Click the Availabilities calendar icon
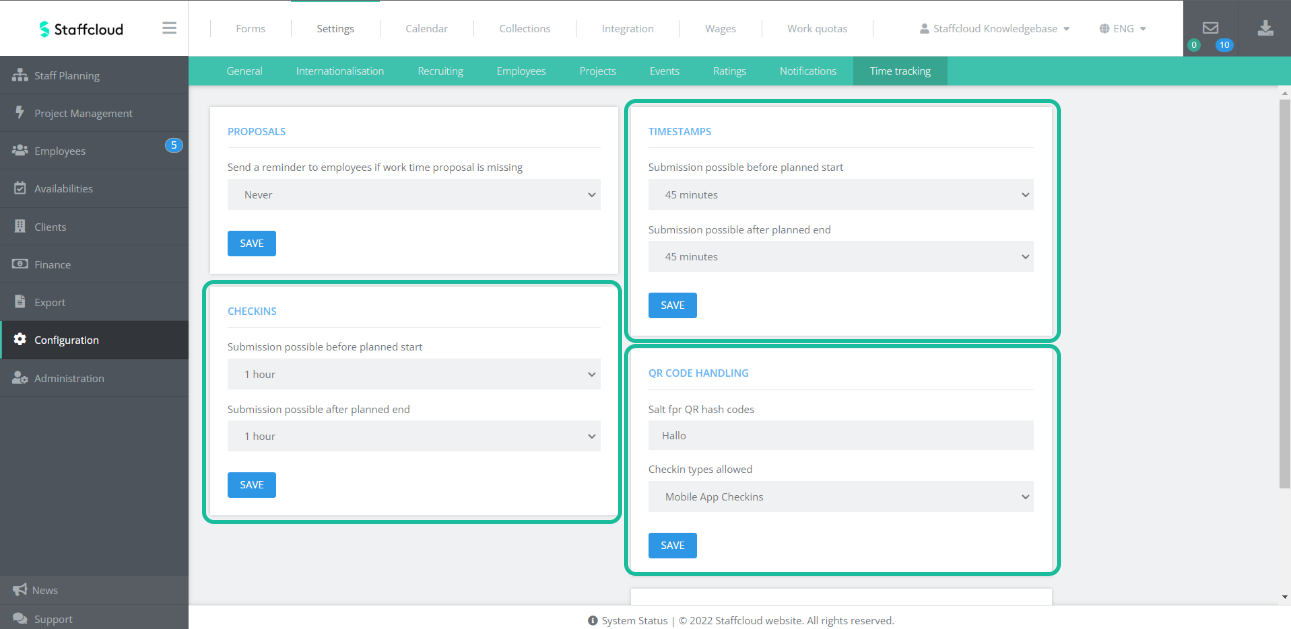Screen dimensions: 1291x629 21,188
